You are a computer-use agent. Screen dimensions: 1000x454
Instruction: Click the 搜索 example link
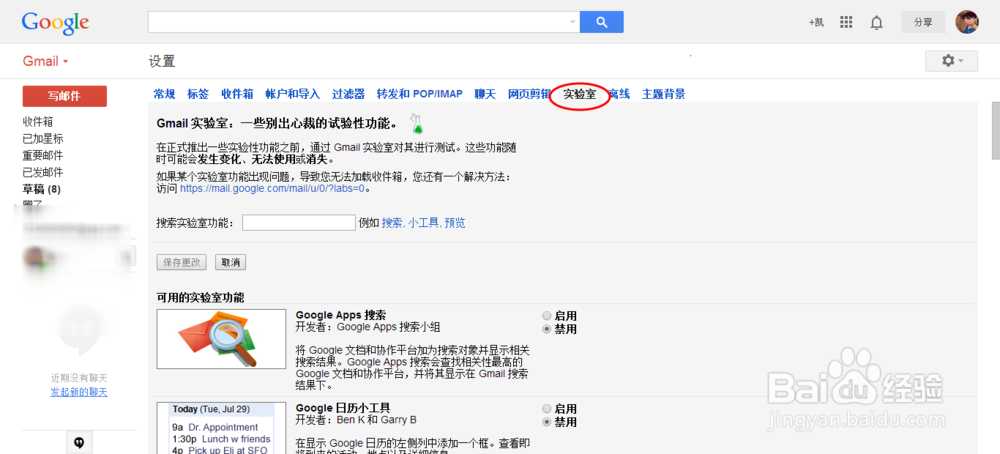coord(392,223)
